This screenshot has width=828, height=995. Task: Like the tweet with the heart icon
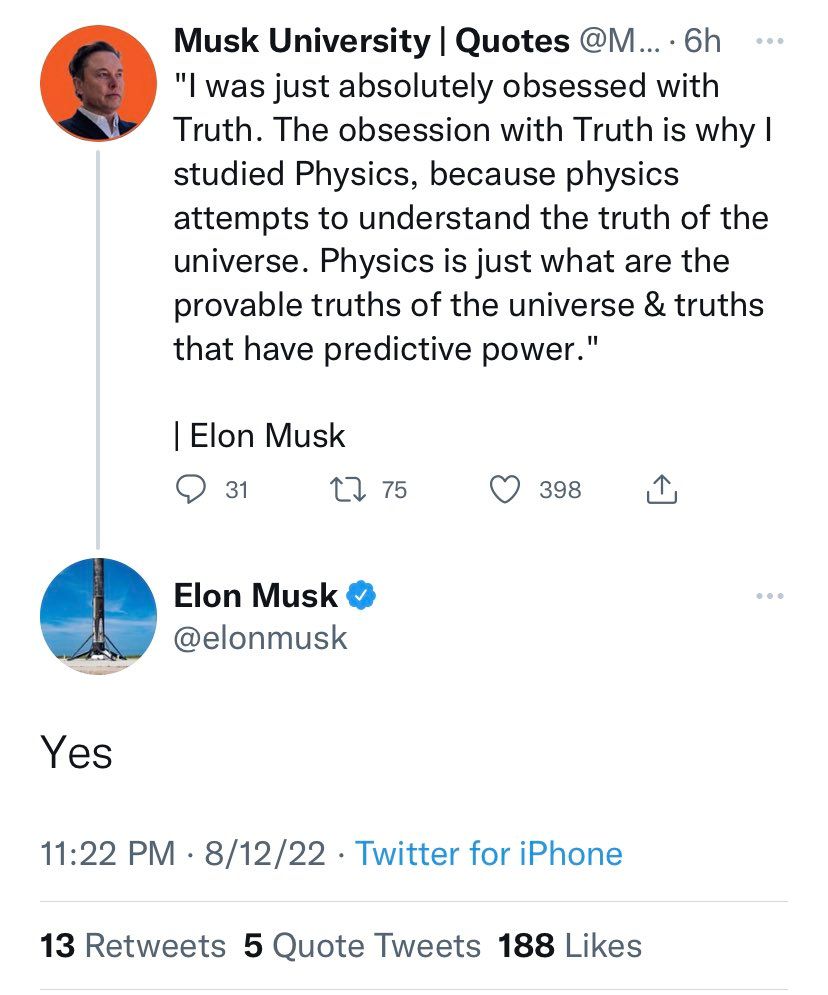(507, 489)
